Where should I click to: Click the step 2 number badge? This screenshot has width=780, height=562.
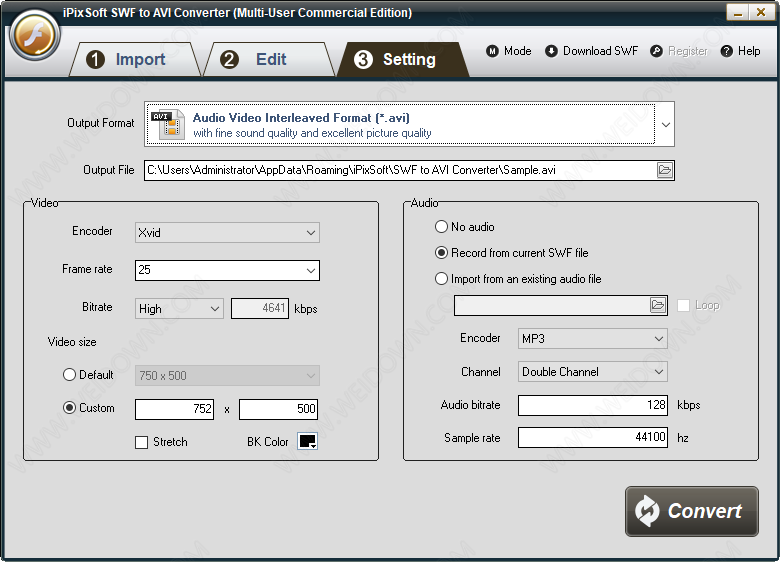(229, 60)
